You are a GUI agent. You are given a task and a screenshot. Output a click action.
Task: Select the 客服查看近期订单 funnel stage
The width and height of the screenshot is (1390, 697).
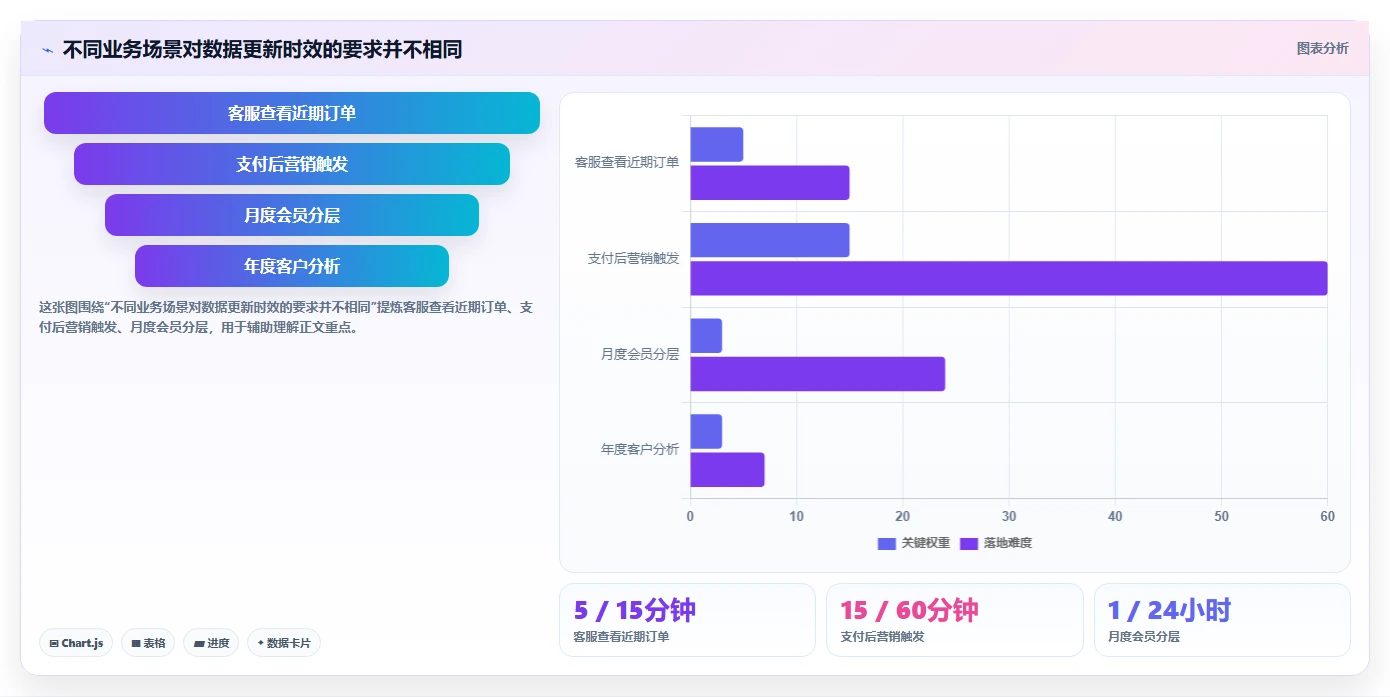tap(292, 113)
